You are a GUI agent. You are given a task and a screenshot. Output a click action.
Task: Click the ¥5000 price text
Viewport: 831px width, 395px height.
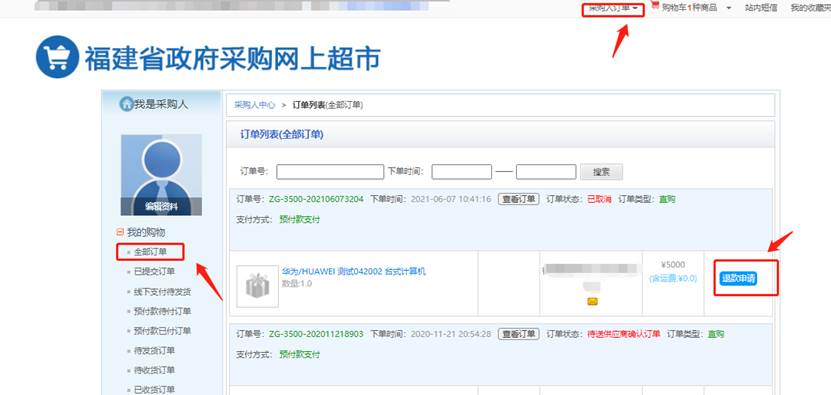[673, 265]
